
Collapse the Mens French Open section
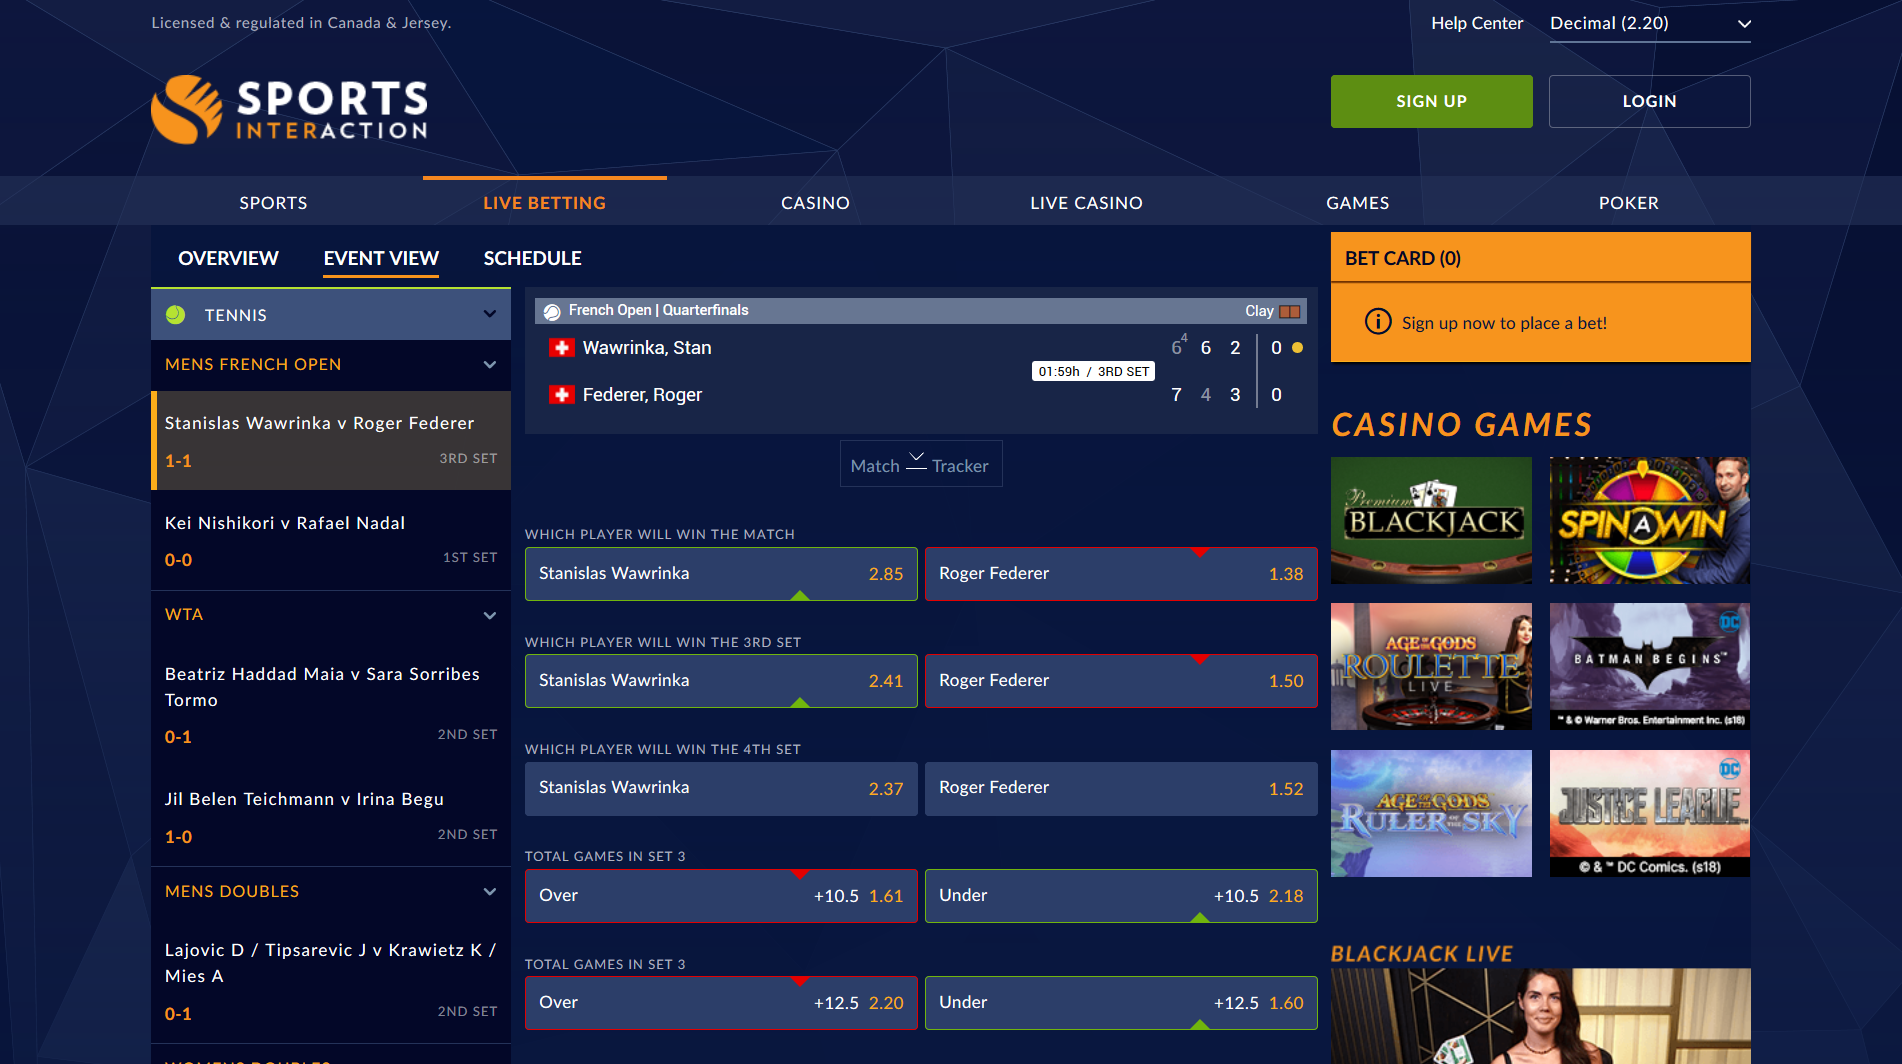coord(490,364)
